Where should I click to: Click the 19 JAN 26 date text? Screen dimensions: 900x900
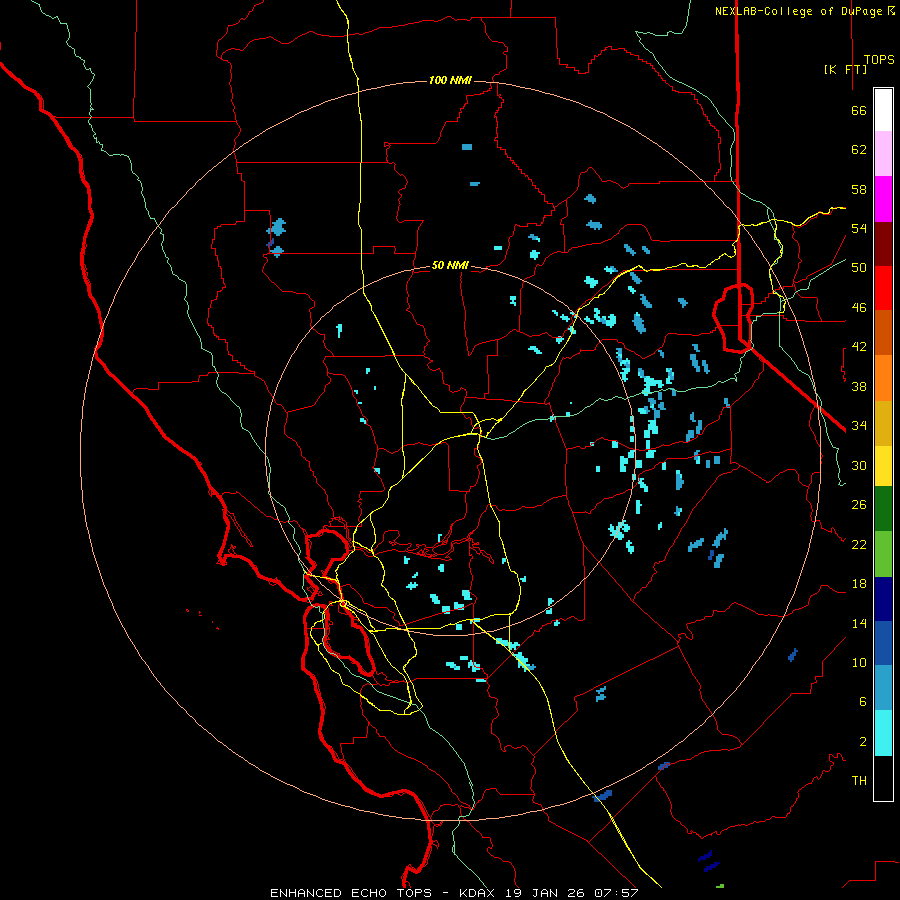pyautogui.click(x=545, y=893)
